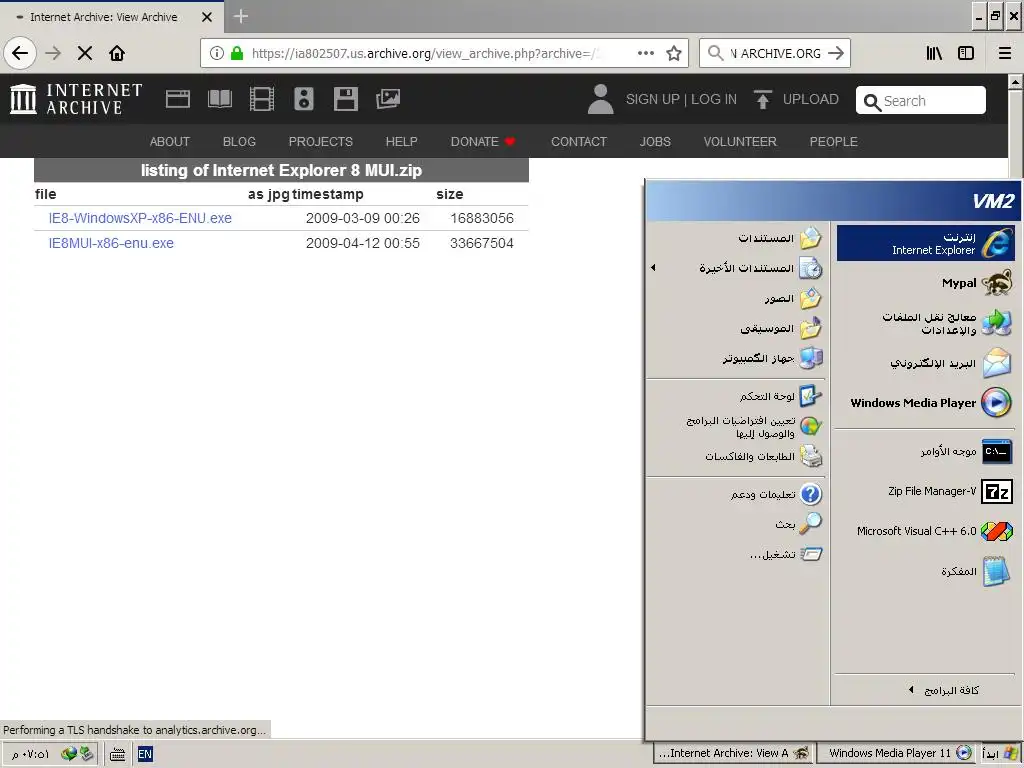
Task: Click SIGN UP link
Action: point(652,99)
